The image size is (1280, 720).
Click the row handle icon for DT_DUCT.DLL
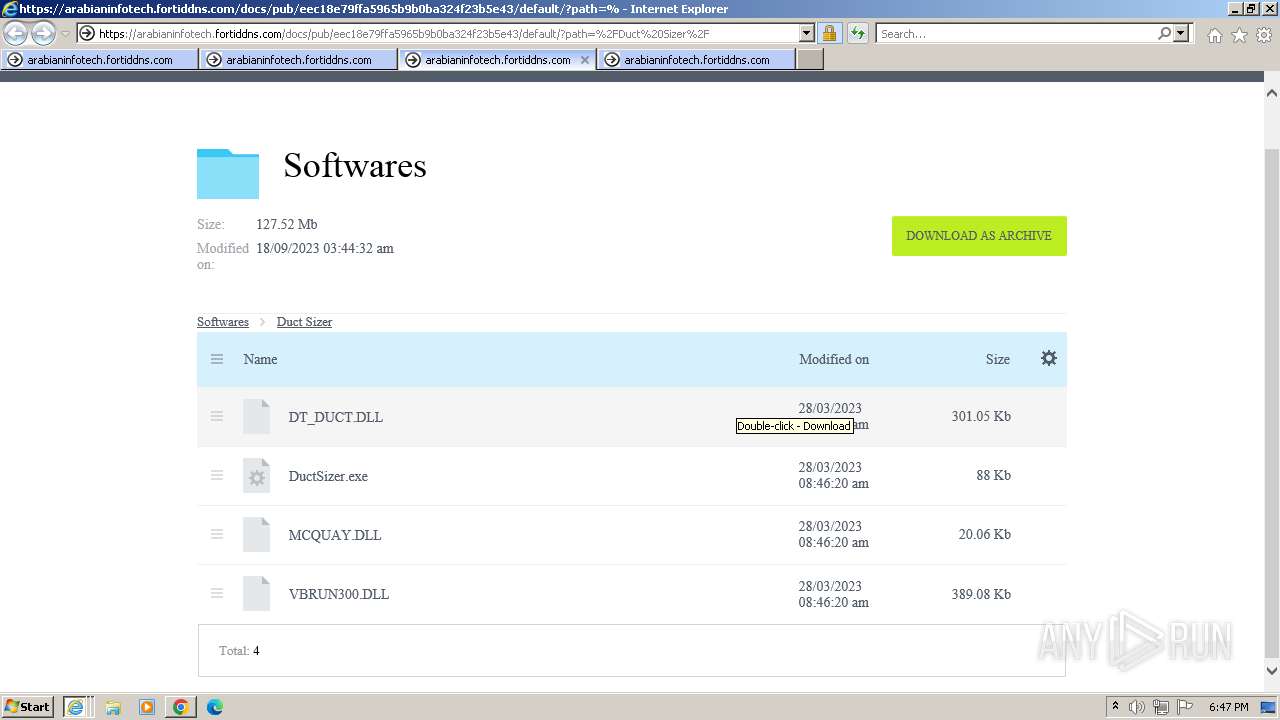pyautogui.click(x=217, y=416)
